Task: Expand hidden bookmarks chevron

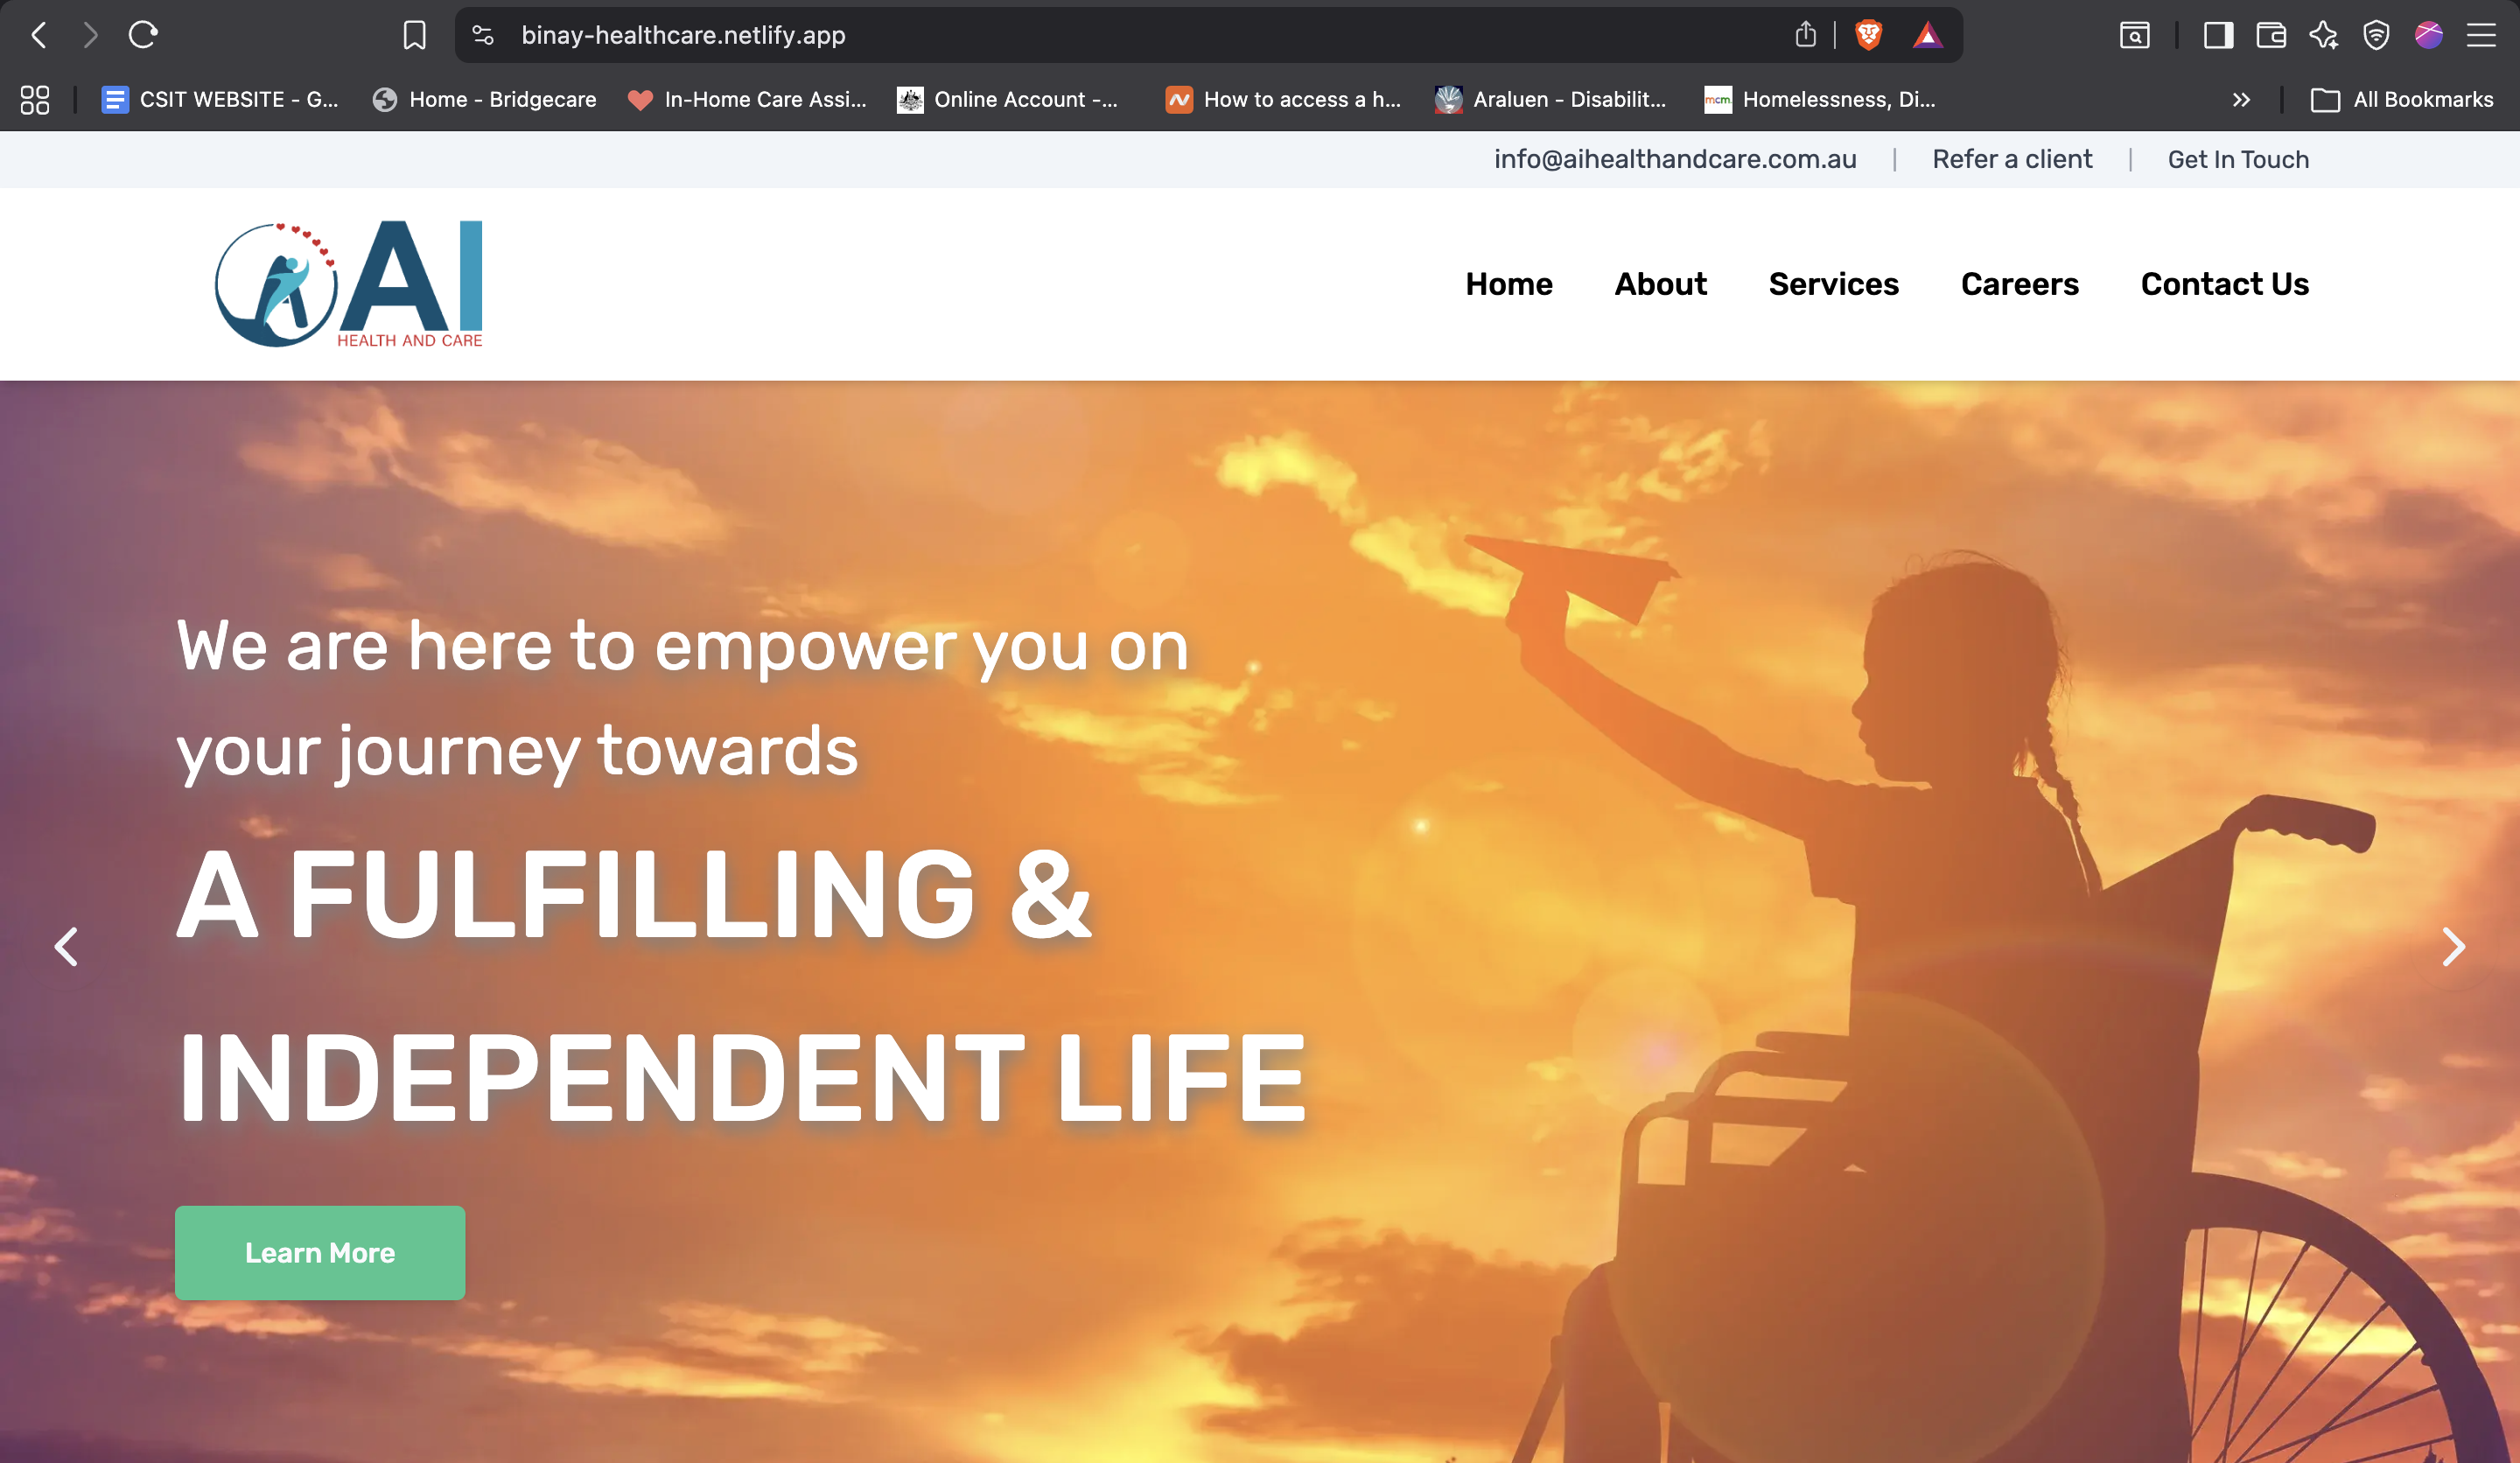Action: click(x=2241, y=100)
